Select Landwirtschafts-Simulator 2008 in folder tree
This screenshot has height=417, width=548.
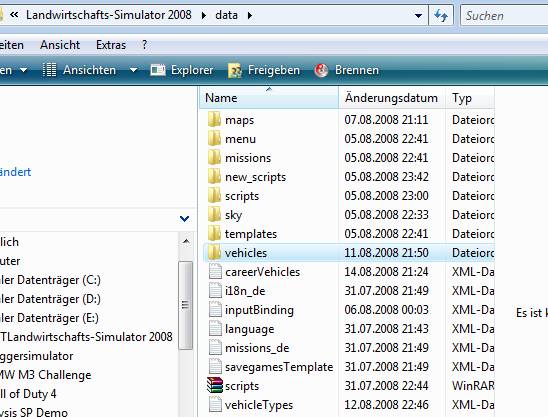pos(86,337)
